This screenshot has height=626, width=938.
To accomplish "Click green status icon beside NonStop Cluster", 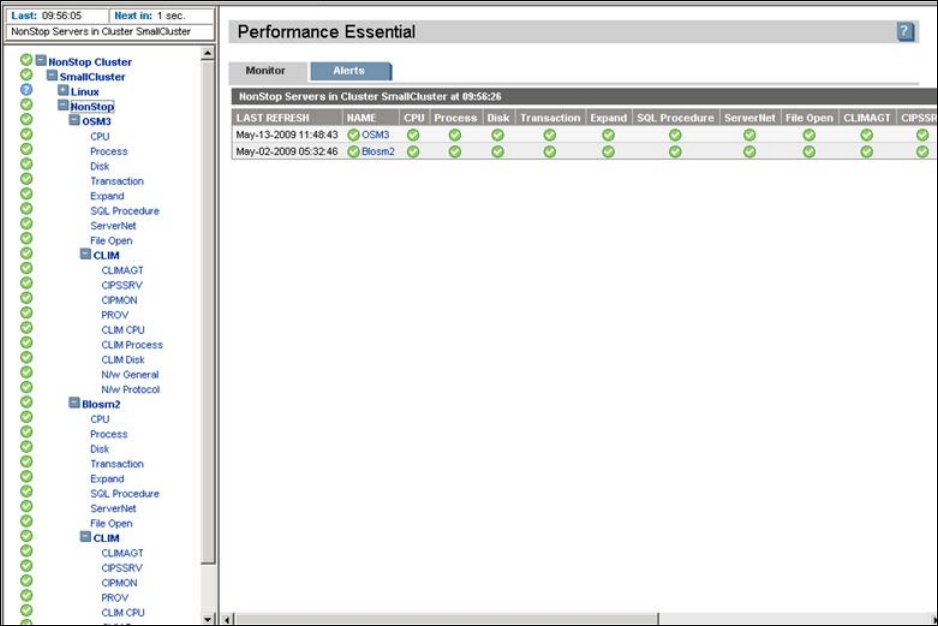I will coord(26,60).
